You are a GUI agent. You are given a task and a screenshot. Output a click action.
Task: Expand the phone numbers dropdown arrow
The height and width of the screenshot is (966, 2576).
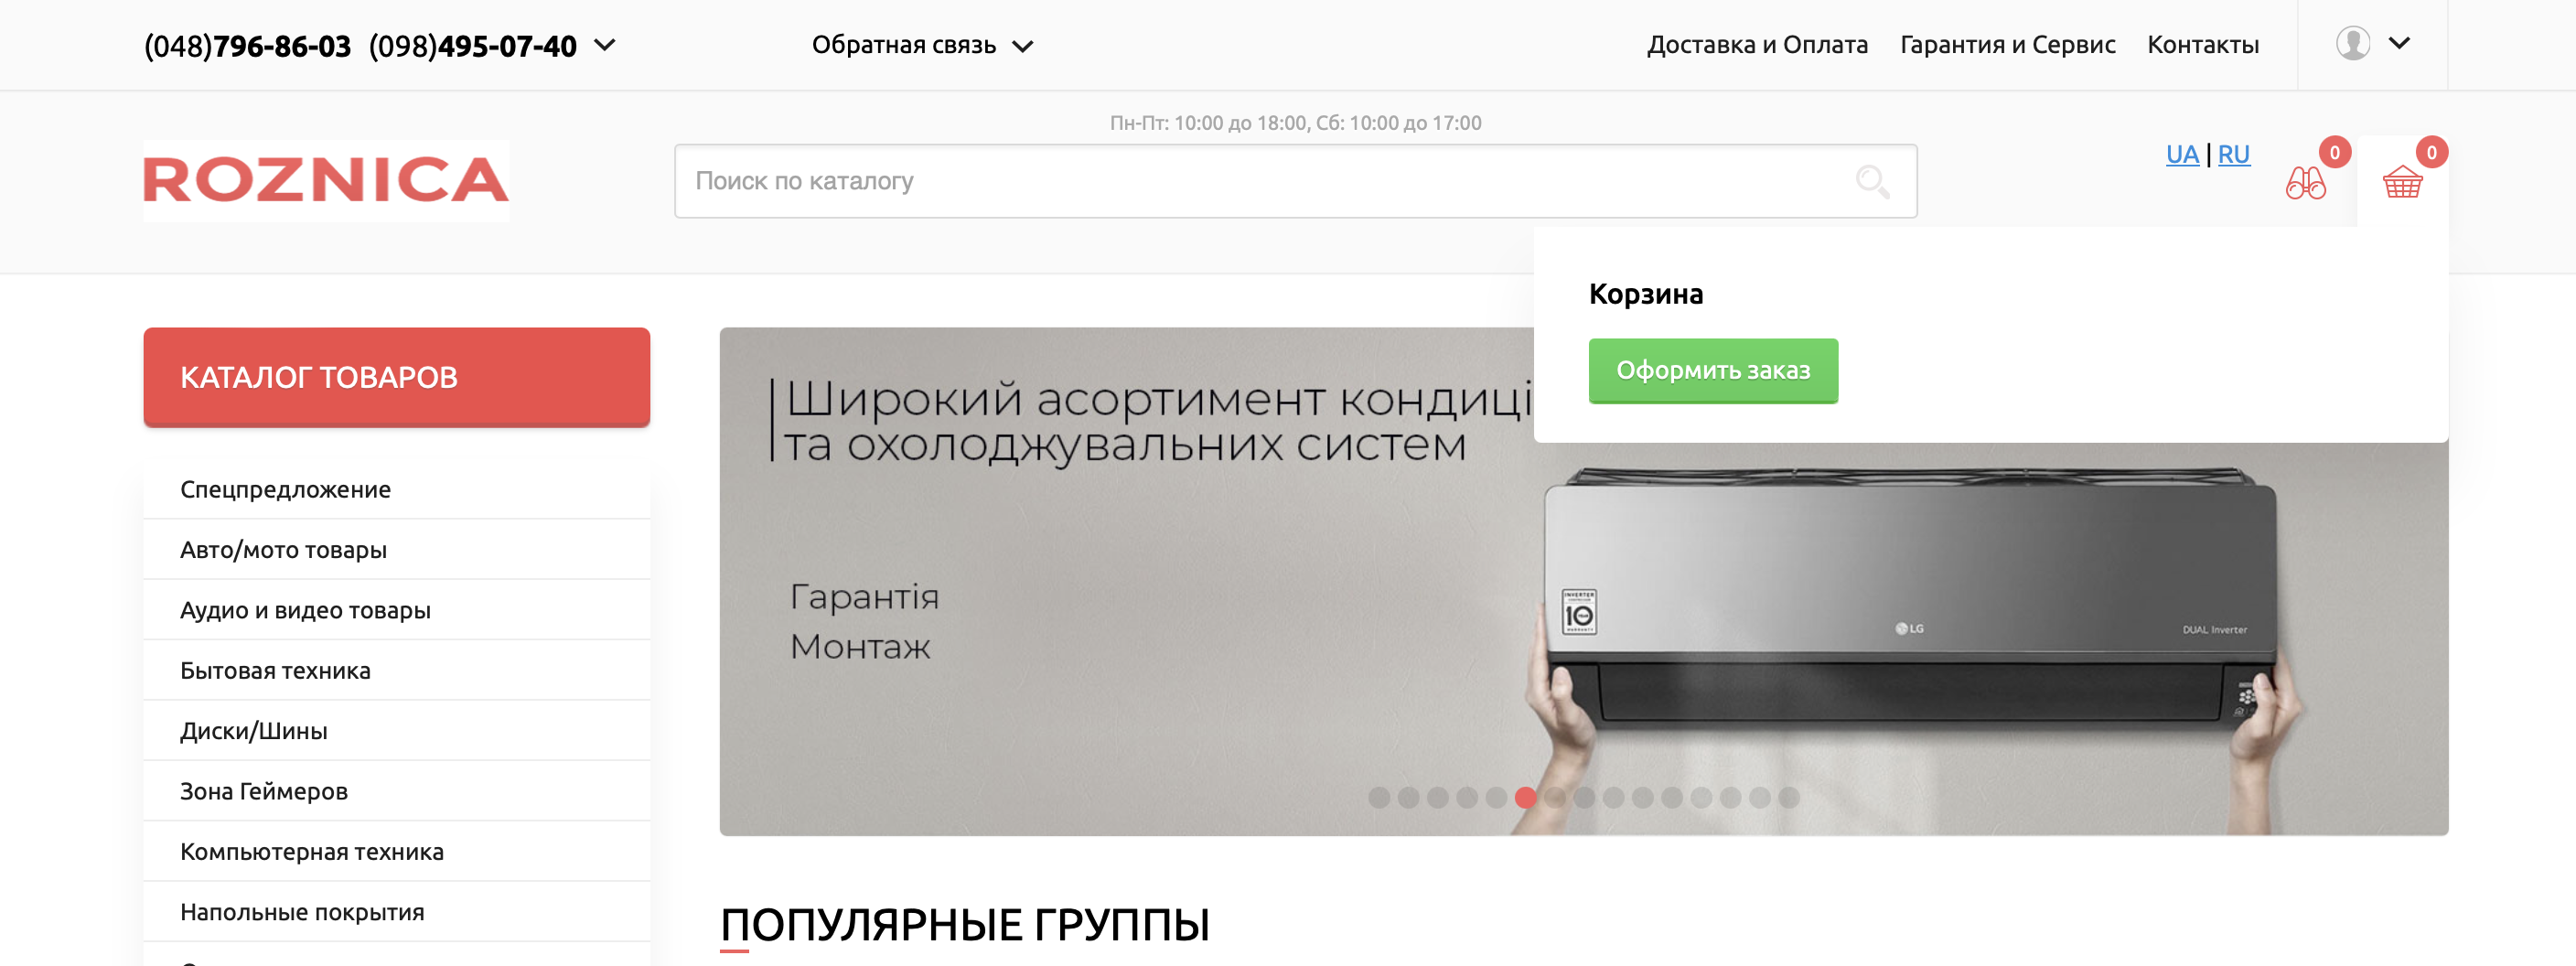(x=605, y=45)
